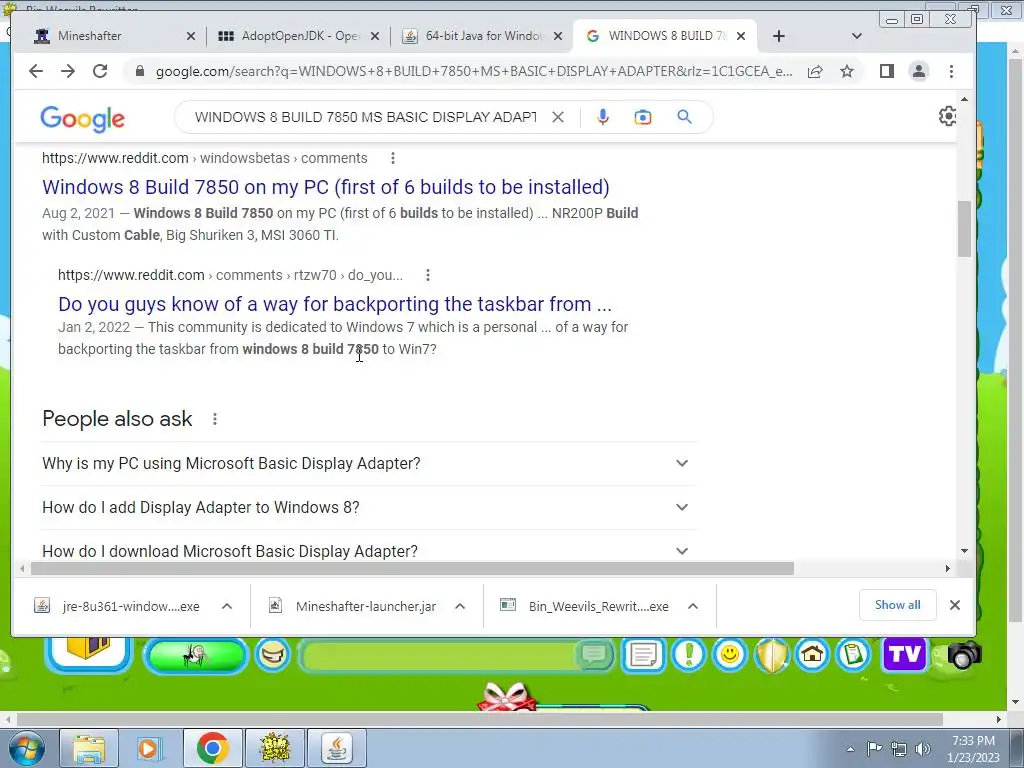
Task: Close the 64-bit Java tab
Action: (x=558, y=37)
